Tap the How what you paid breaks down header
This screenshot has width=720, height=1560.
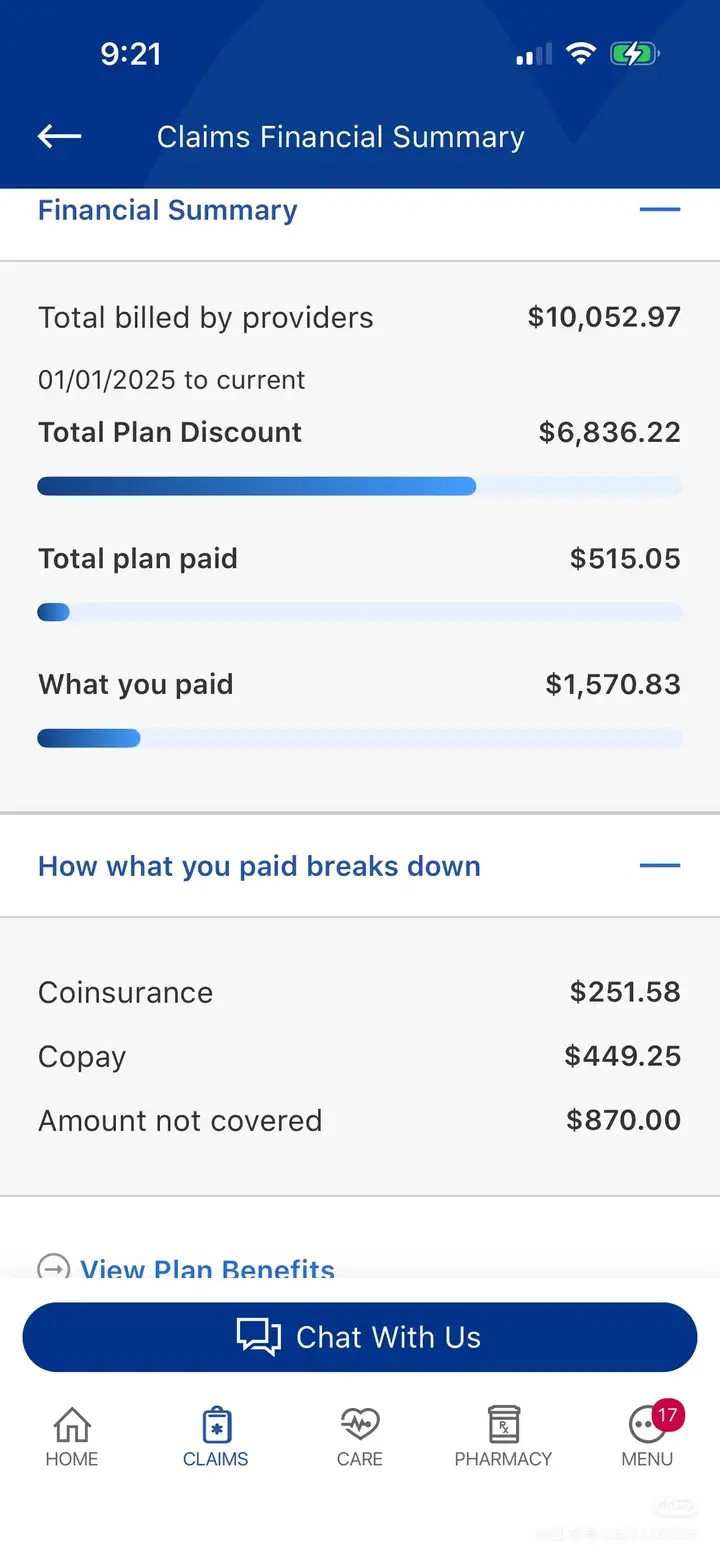tap(259, 866)
